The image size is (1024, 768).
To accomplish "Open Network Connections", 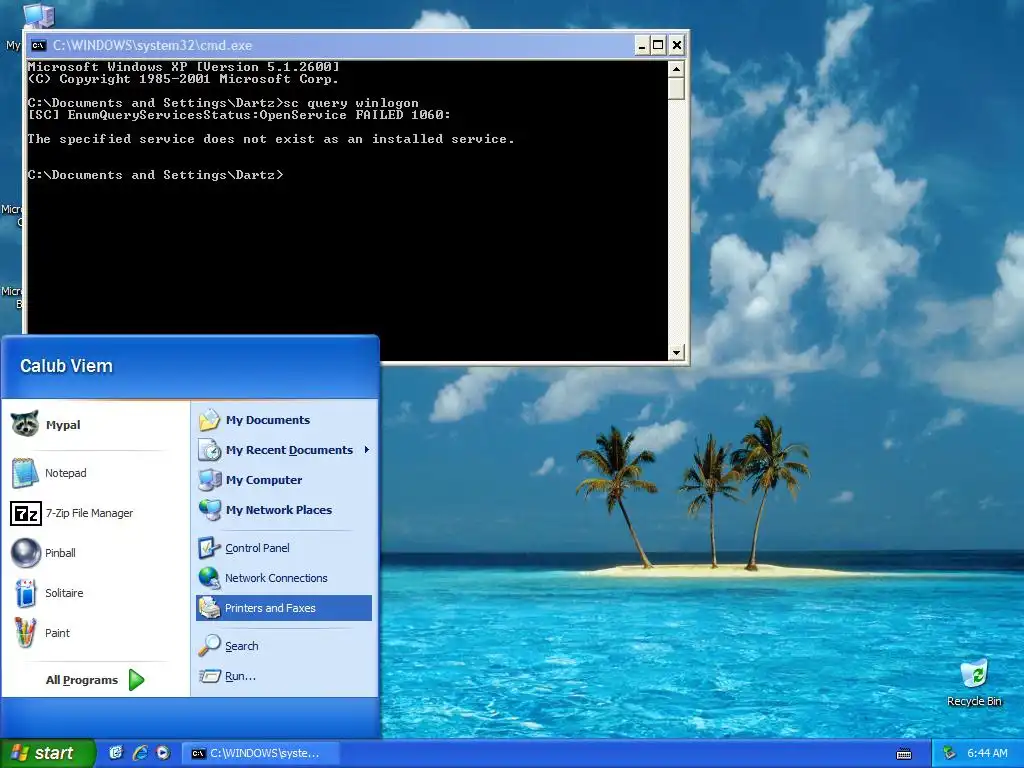I will (283, 578).
